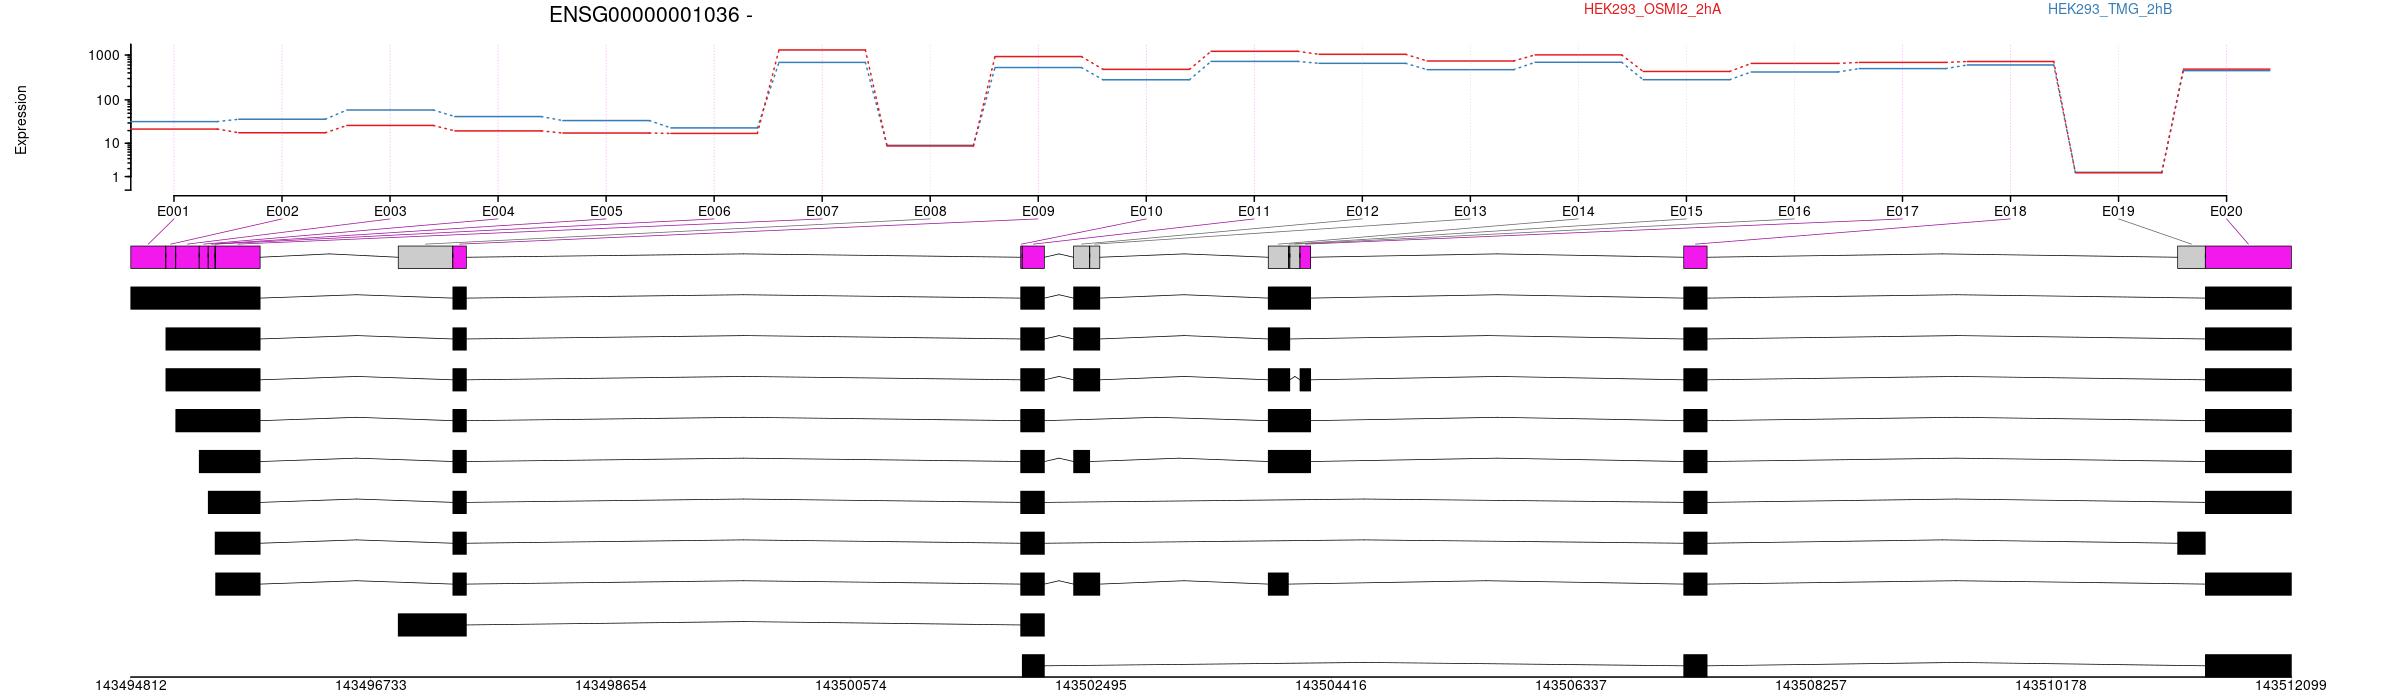Viewport: 2400px width, 700px height.
Task: Click exon label E008
Action: [930, 212]
